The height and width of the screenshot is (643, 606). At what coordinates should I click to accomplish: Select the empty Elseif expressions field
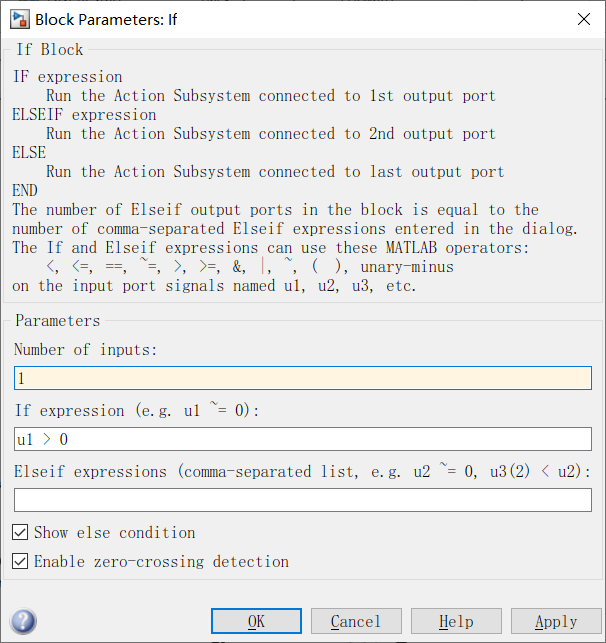pyautogui.click(x=302, y=500)
